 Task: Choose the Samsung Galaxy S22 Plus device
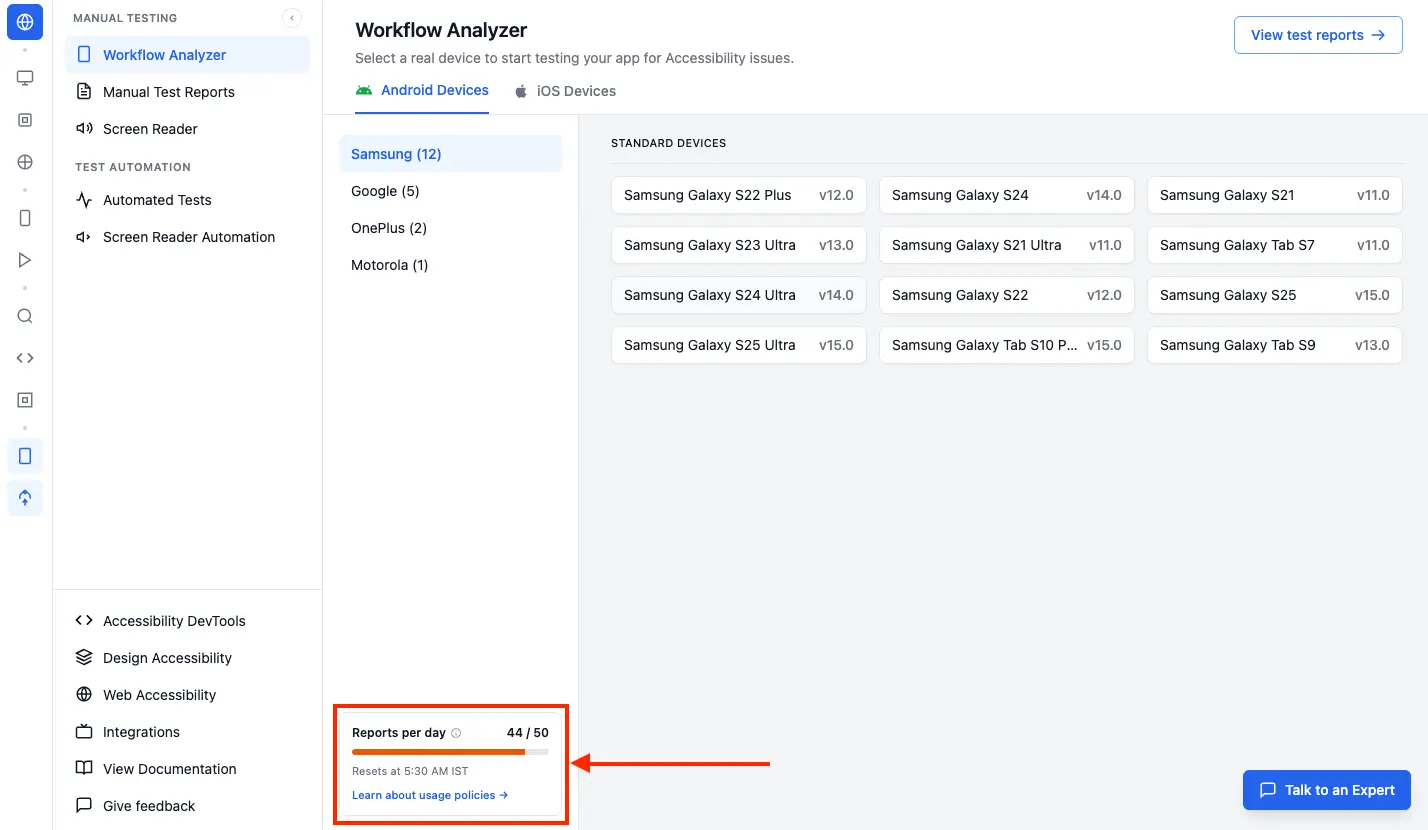(739, 195)
